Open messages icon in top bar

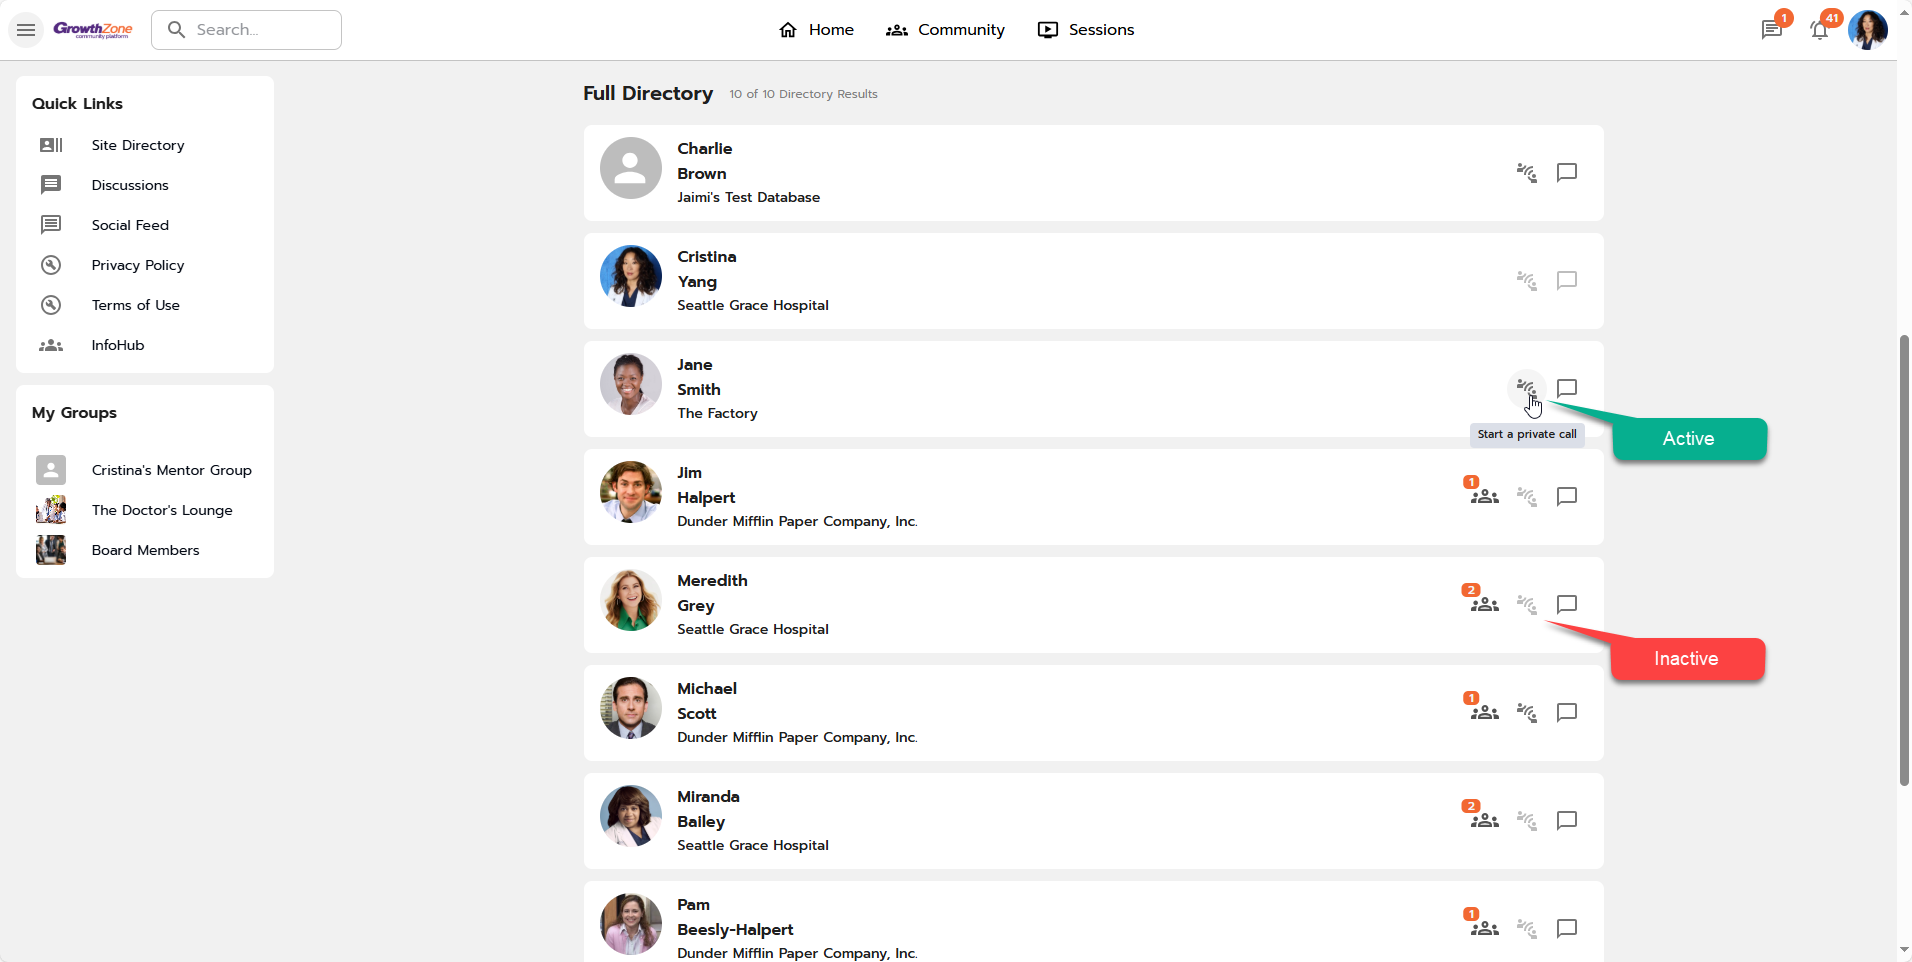[x=1771, y=30]
